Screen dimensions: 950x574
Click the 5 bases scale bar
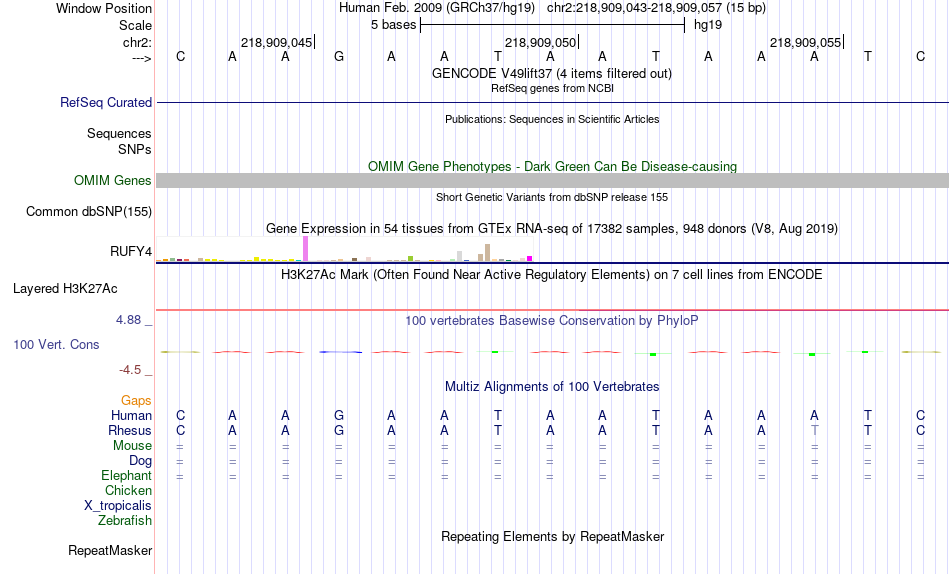tap(552, 25)
